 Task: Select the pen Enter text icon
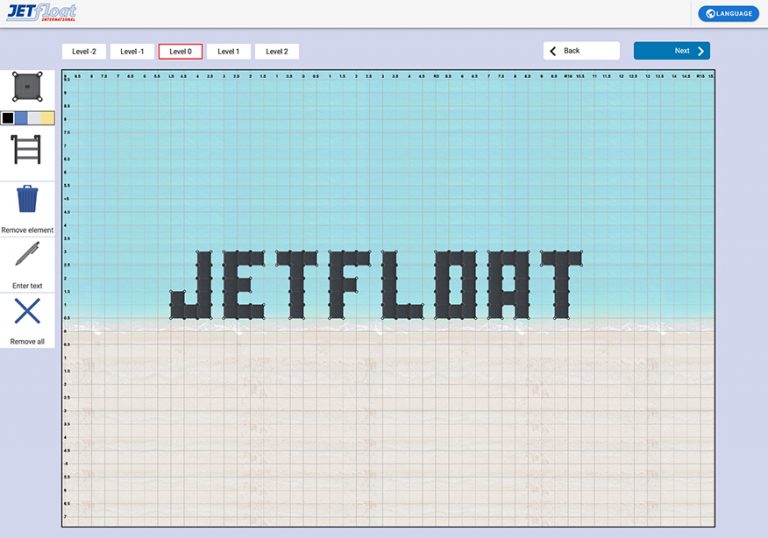click(x=27, y=254)
